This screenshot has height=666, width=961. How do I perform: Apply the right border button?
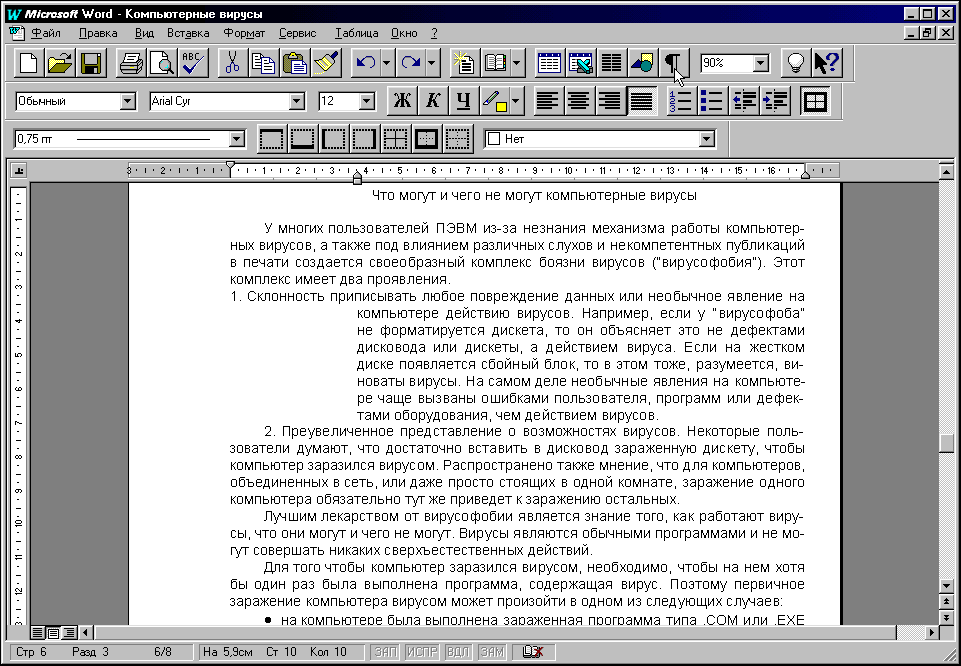pyautogui.click(x=365, y=139)
